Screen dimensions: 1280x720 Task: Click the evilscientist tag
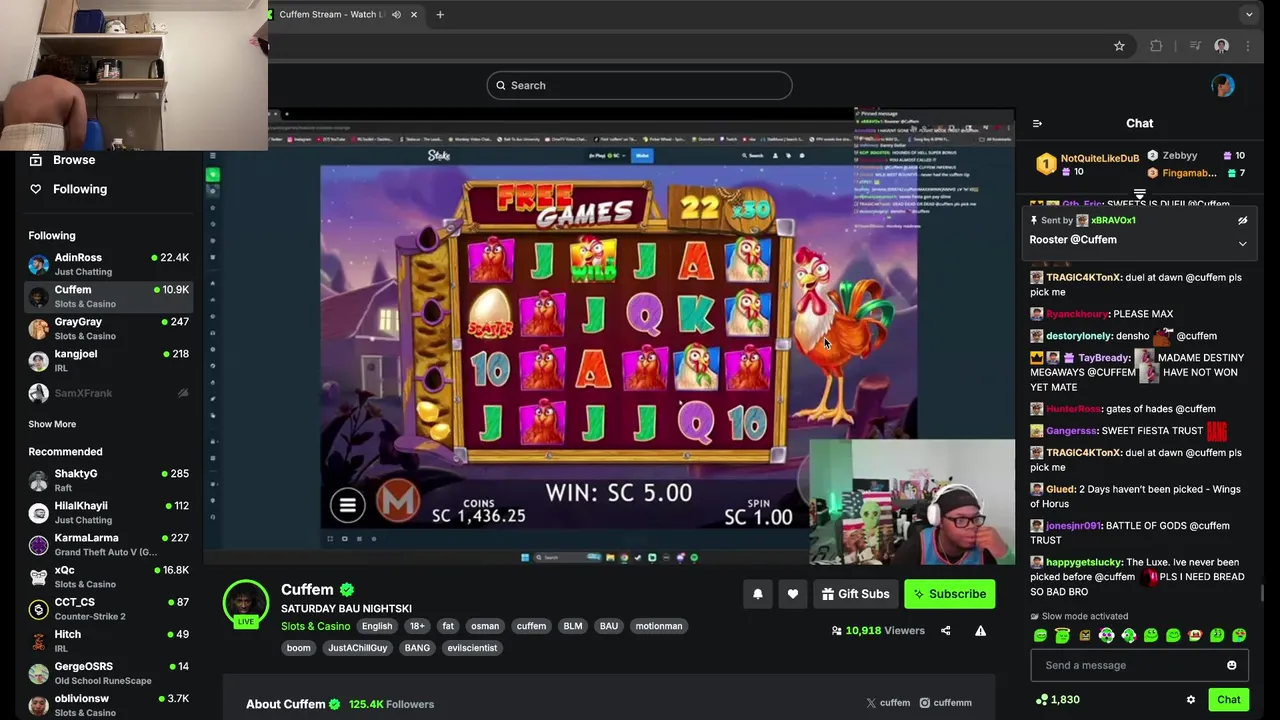coord(473,648)
